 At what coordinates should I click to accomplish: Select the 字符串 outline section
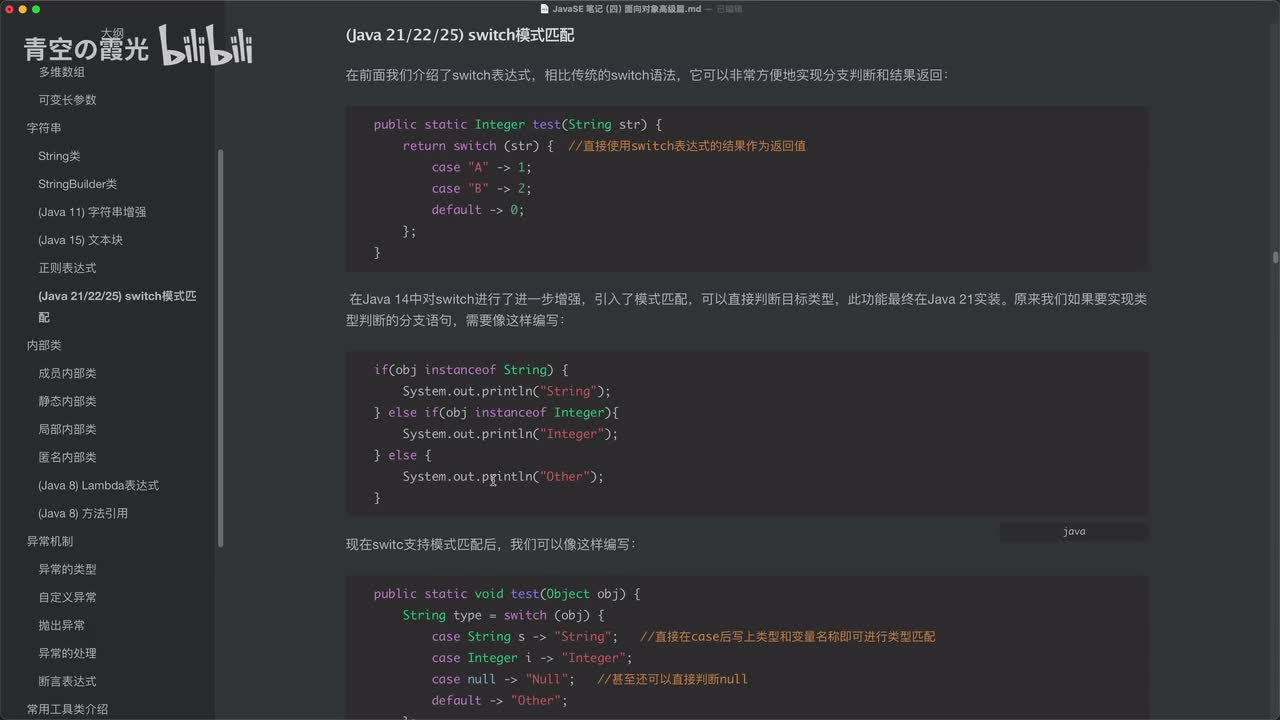pos(44,128)
